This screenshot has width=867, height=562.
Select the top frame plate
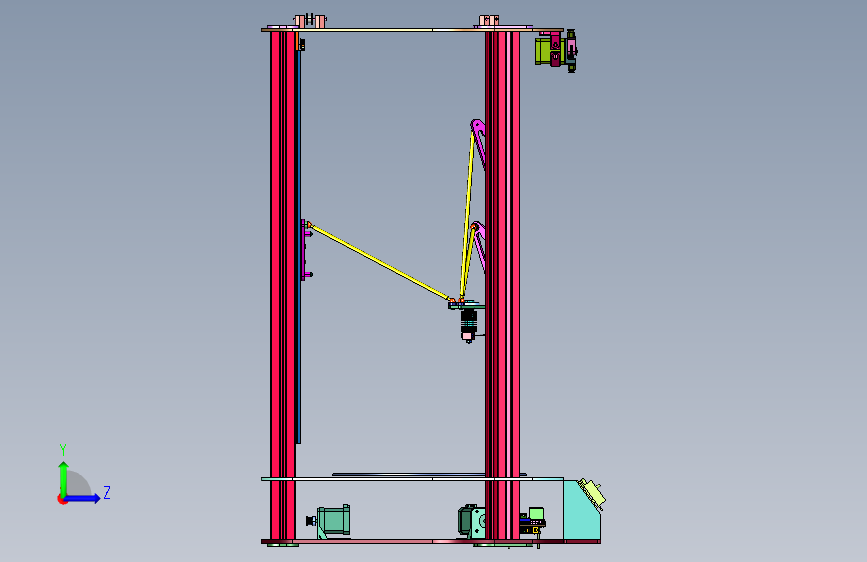tap(412, 29)
